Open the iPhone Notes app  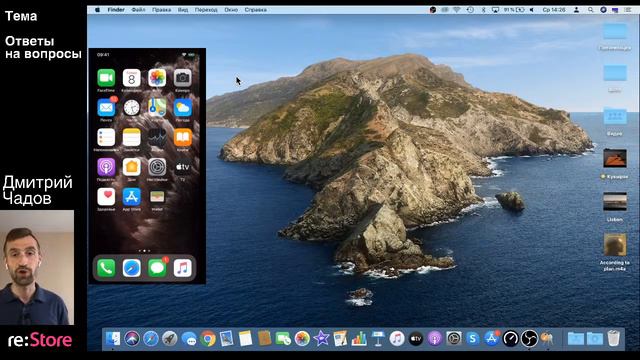click(x=131, y=138)
